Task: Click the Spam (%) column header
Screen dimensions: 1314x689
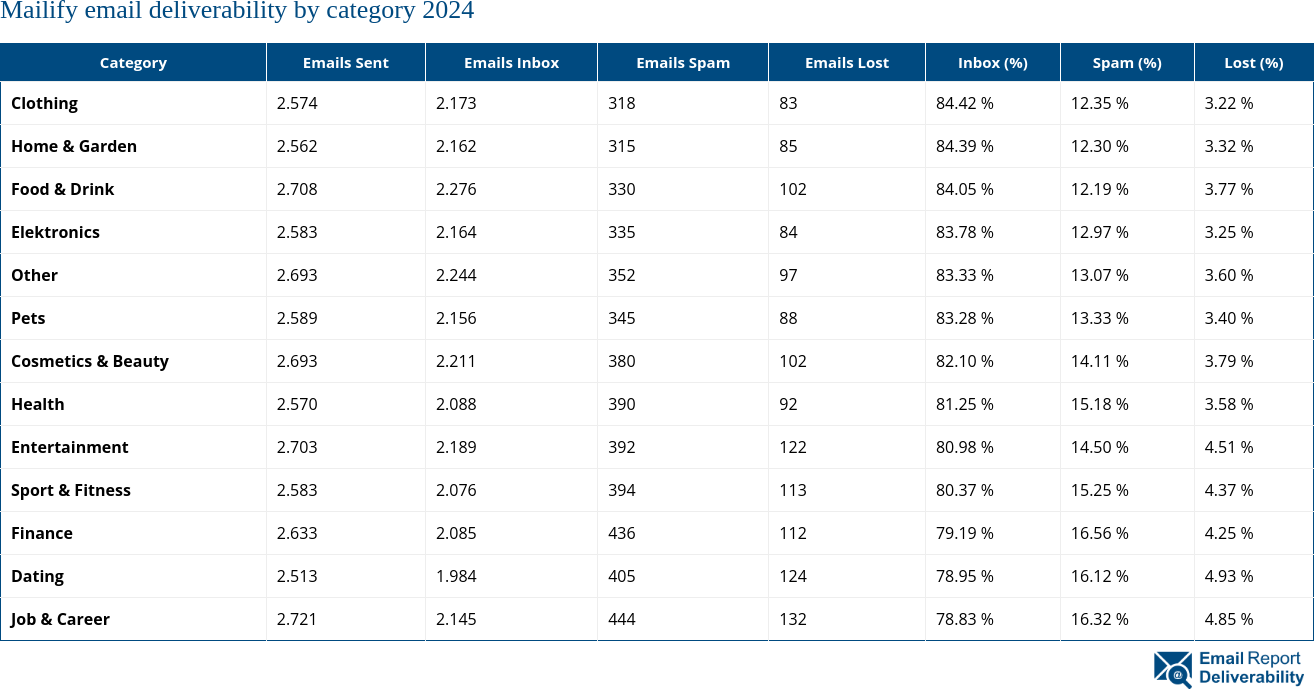Action: coord(1127,62)
